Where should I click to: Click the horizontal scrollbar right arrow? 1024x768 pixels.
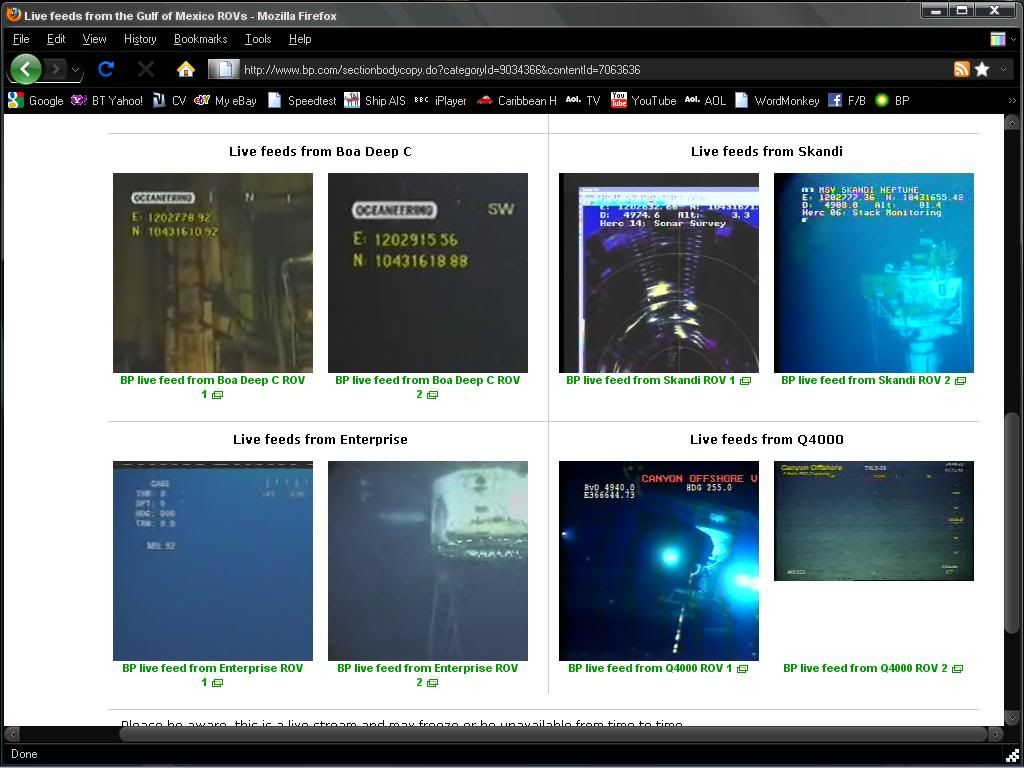[997, 734]
